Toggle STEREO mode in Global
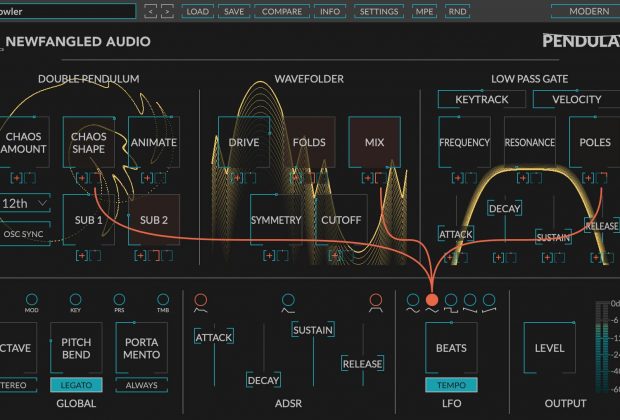This screenshot has width=620, height=420. (18, 385)
